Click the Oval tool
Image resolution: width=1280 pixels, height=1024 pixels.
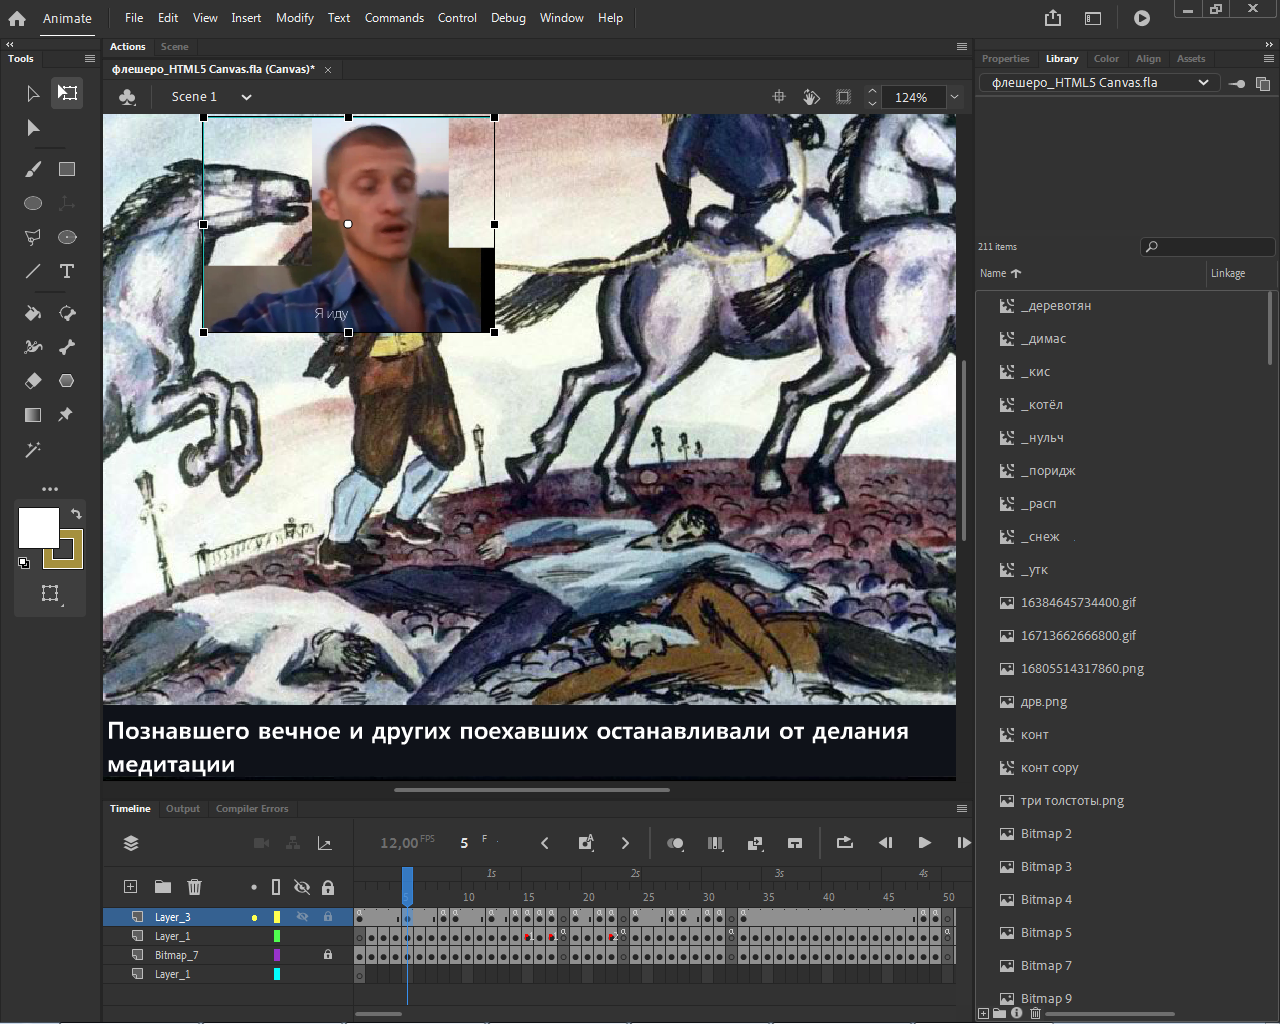[x=33, y=203]
